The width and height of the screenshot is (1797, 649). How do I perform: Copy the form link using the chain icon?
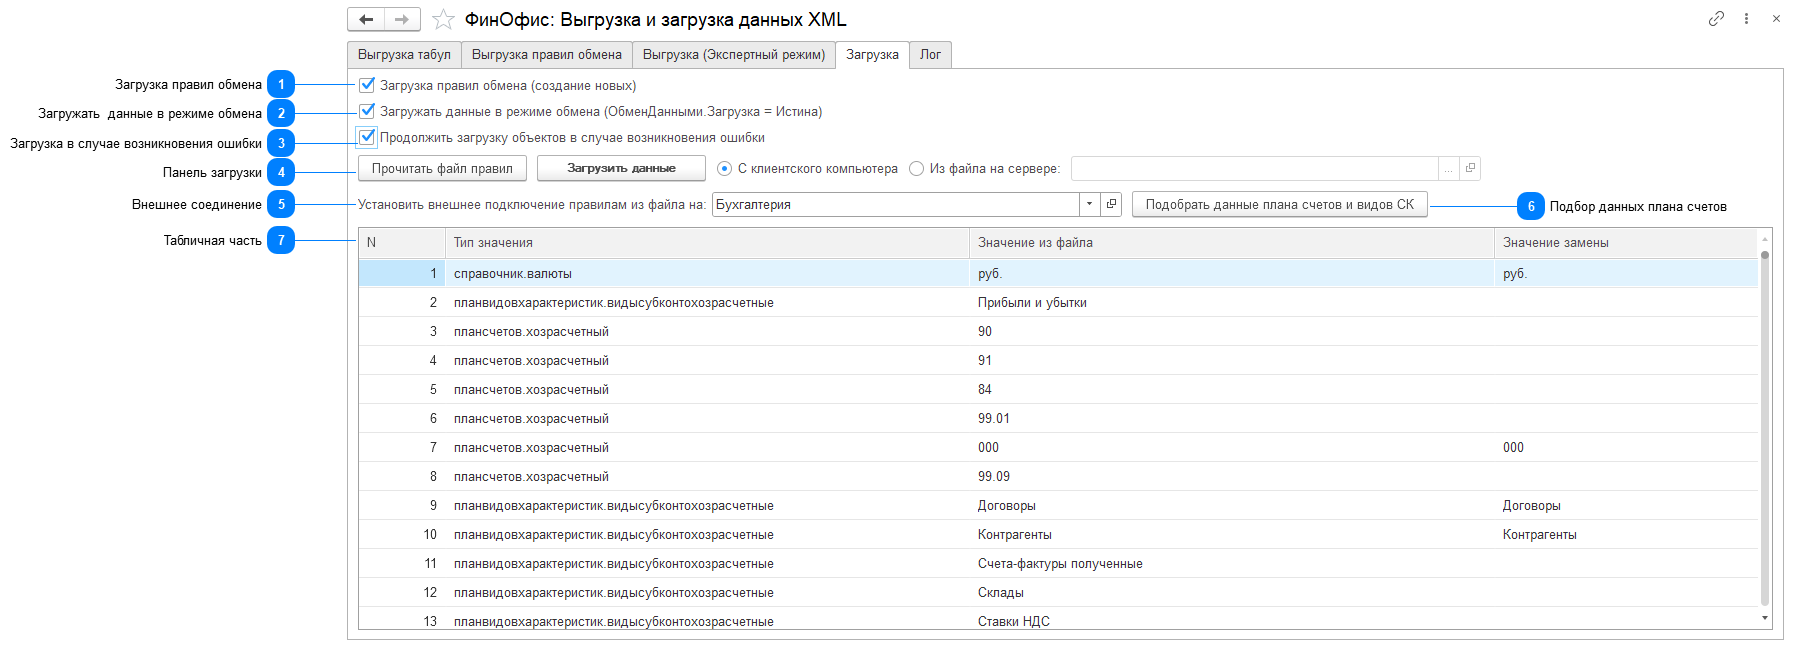click(1716, 18)
